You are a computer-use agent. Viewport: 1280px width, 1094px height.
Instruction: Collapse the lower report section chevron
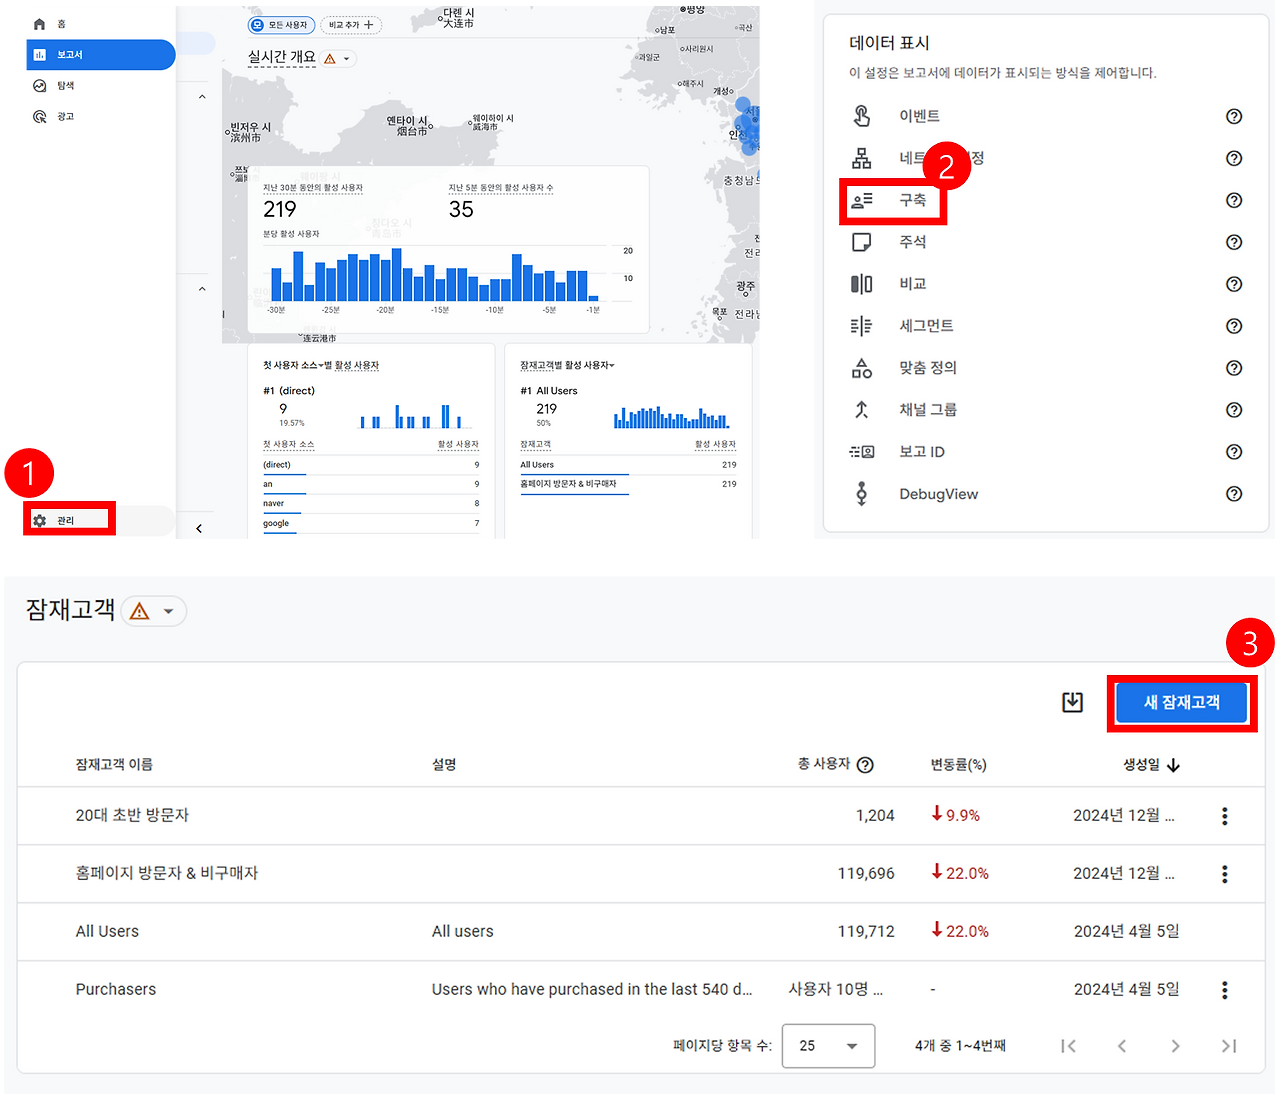202,289
